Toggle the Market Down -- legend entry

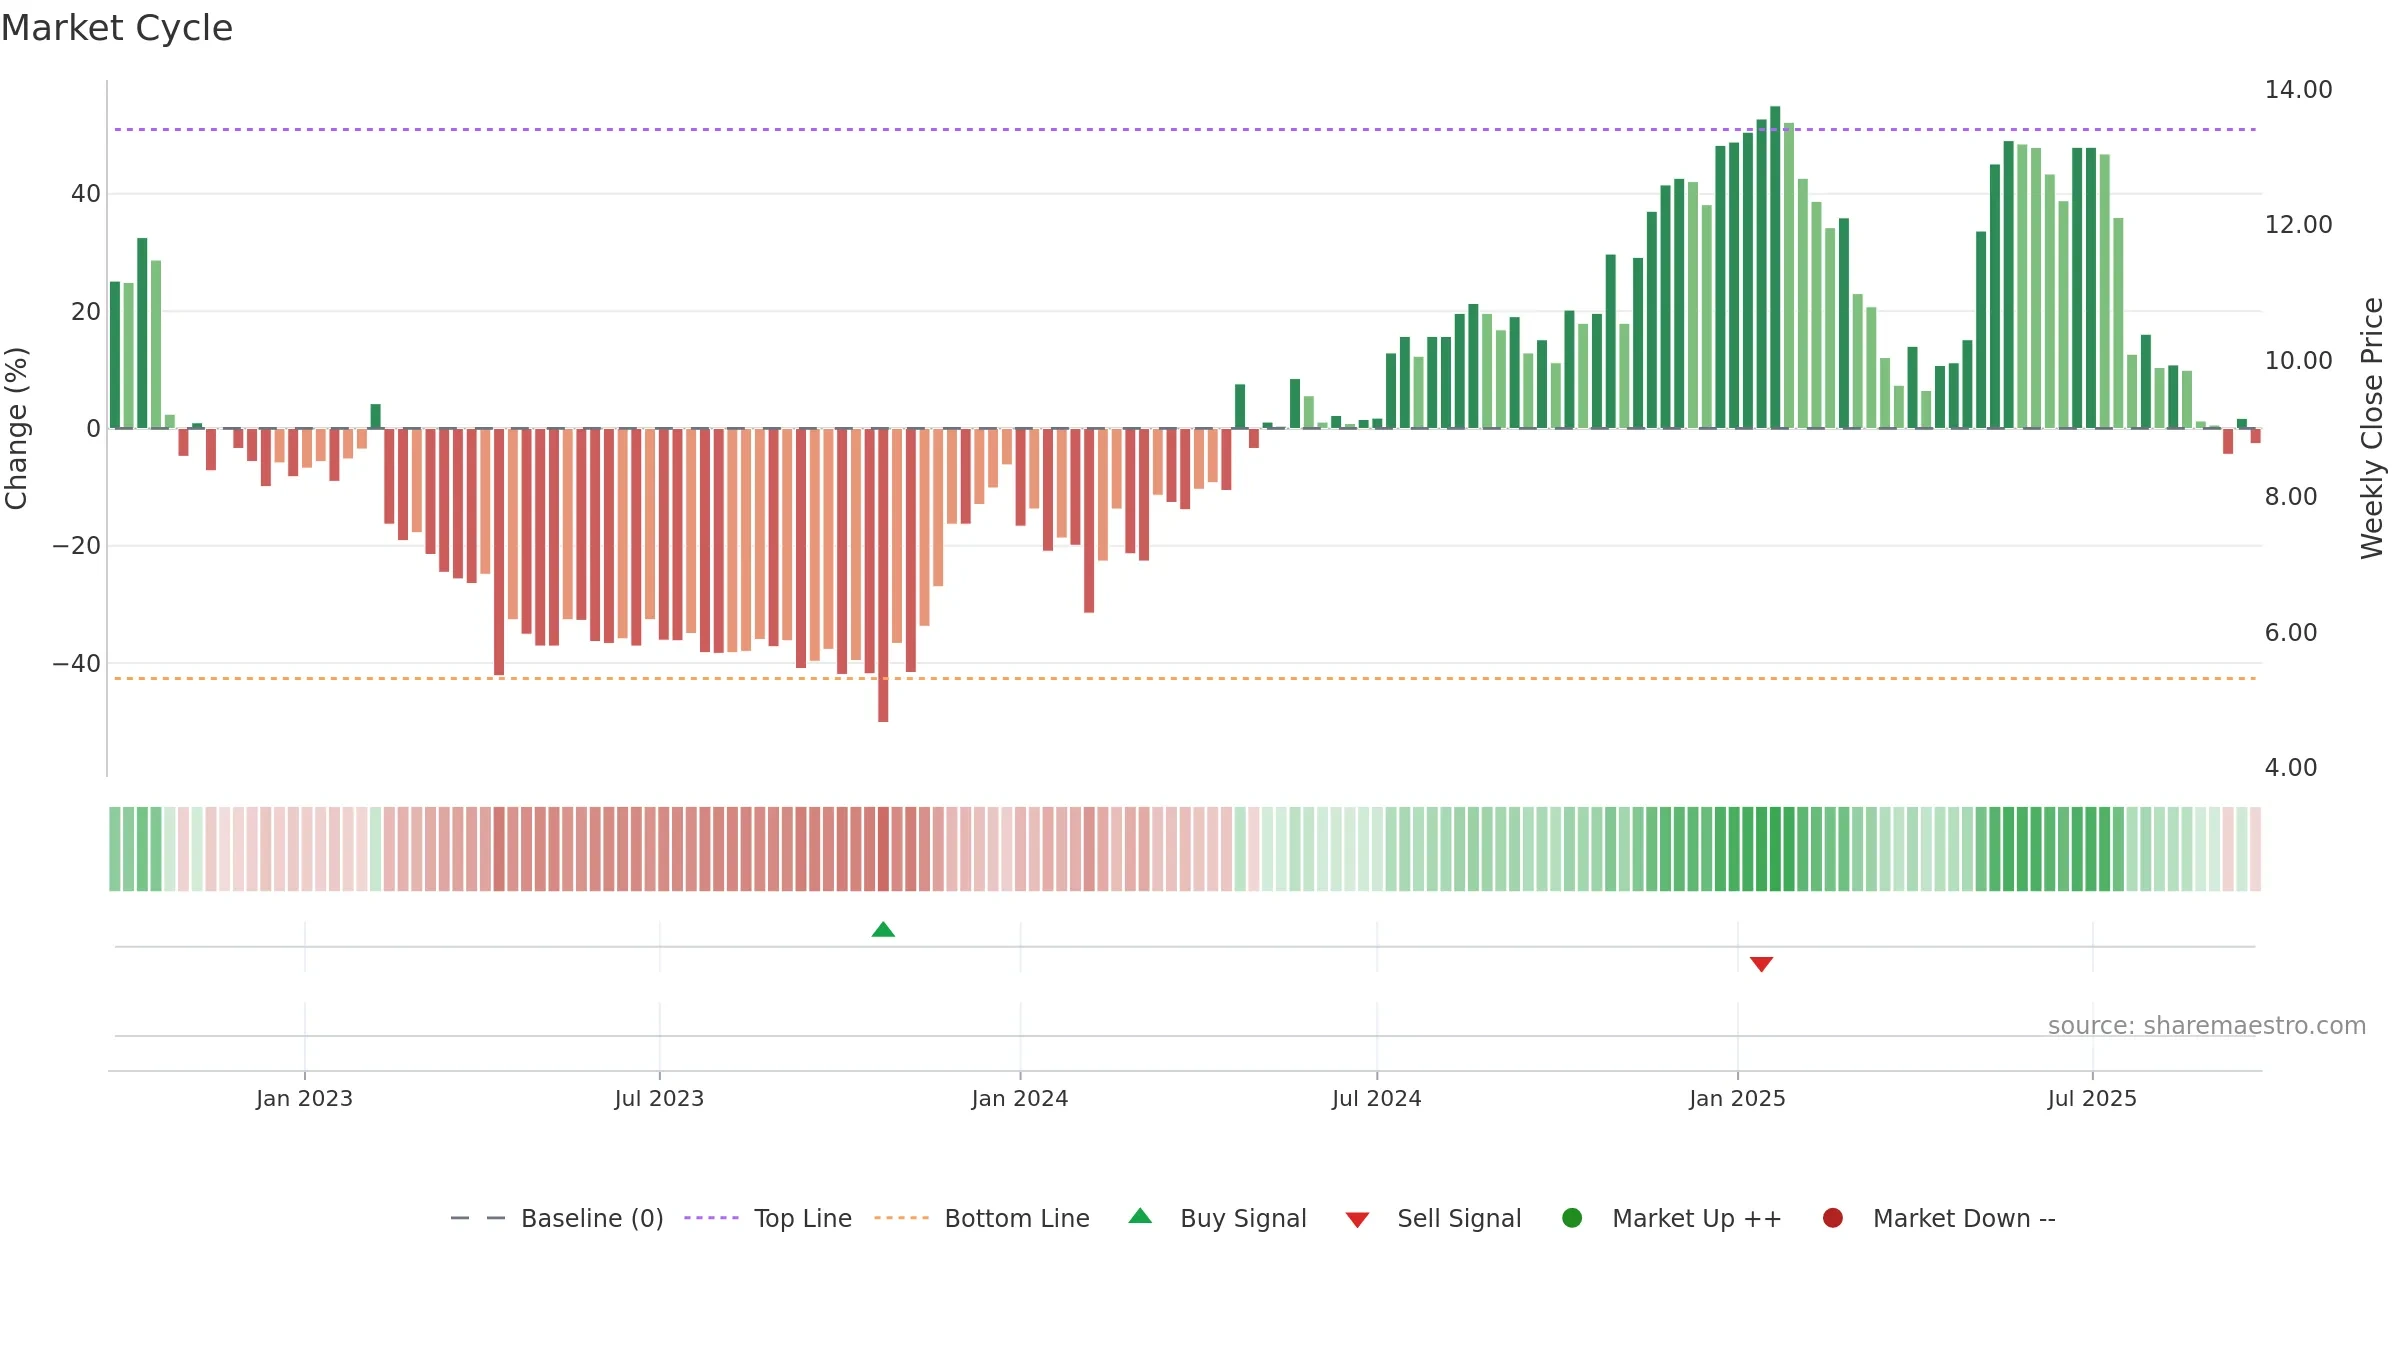click(x=1939, y=1218)
